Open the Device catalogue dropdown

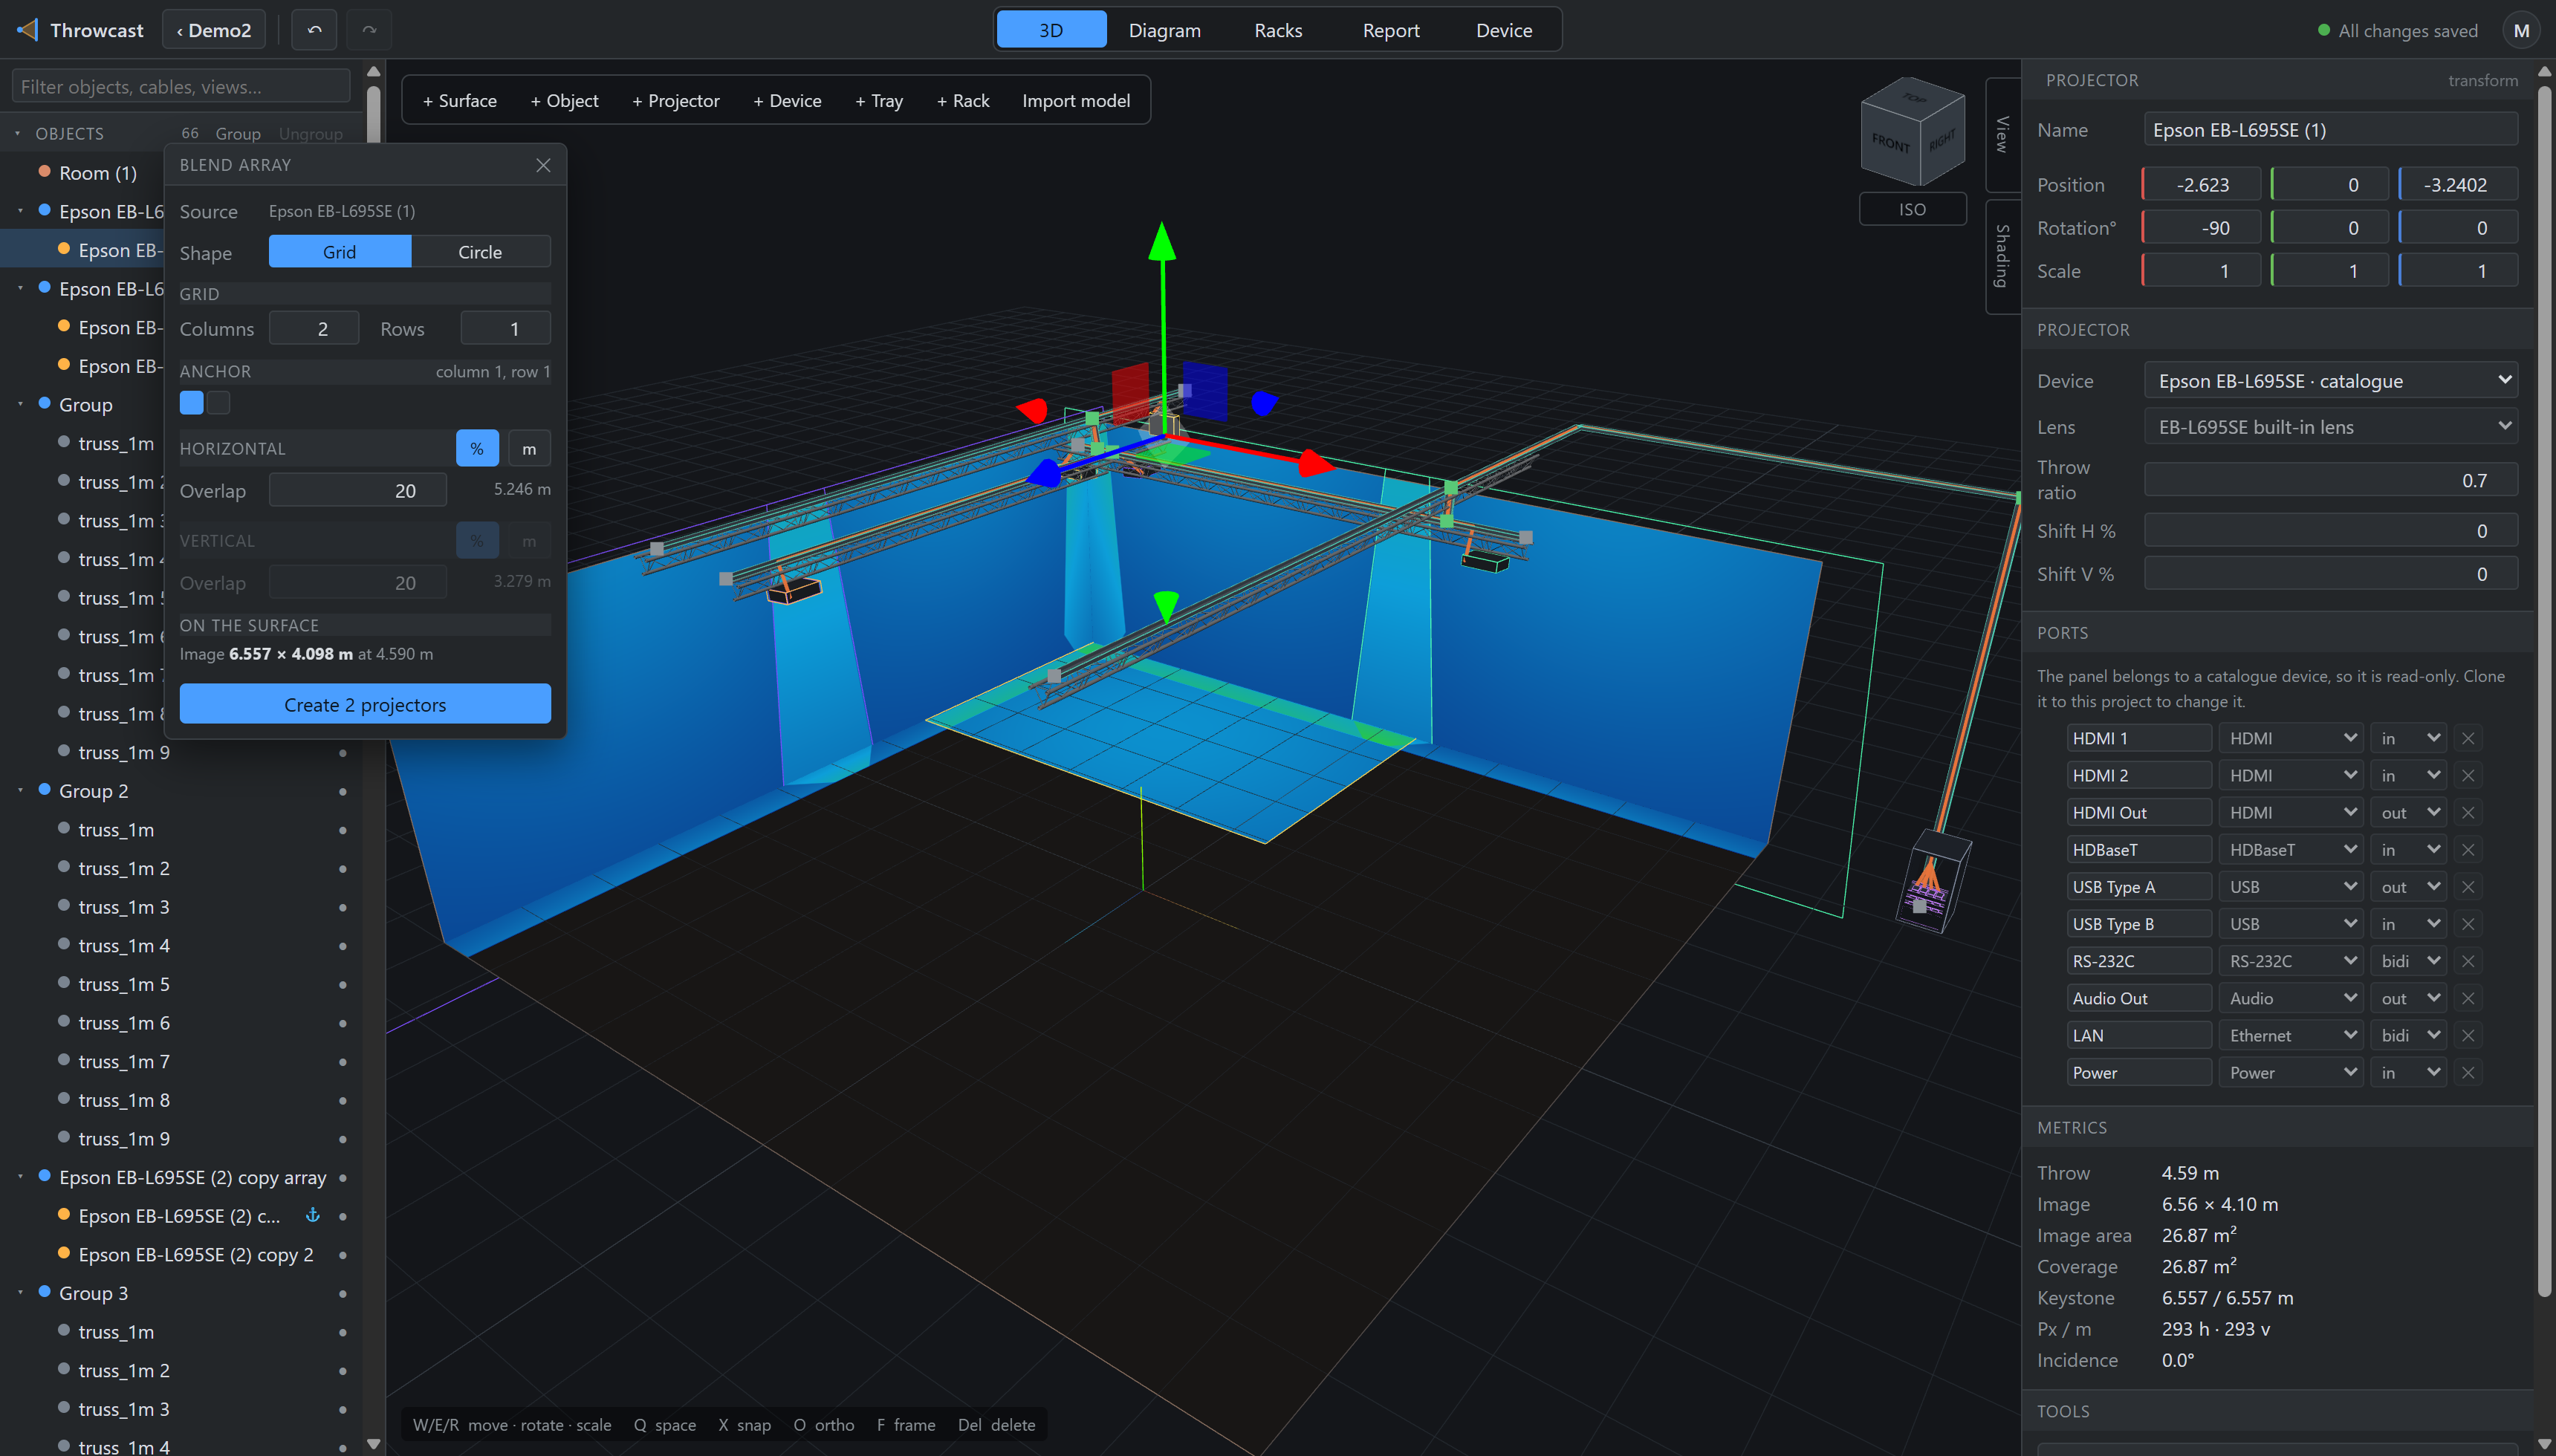2330,380
